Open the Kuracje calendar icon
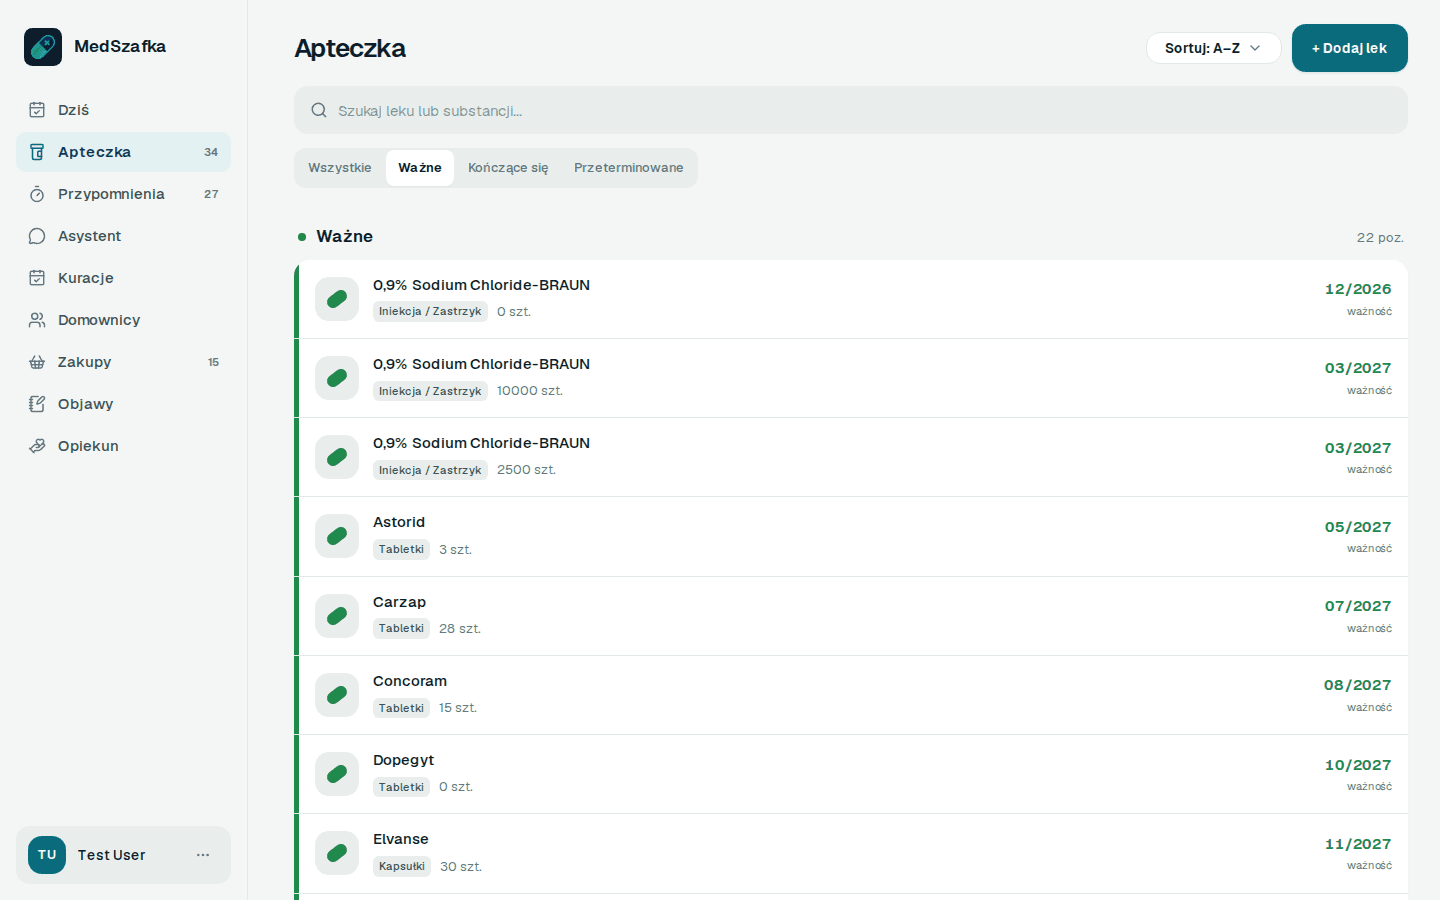Screen dimensions: 1440x900 coord(37,278)
